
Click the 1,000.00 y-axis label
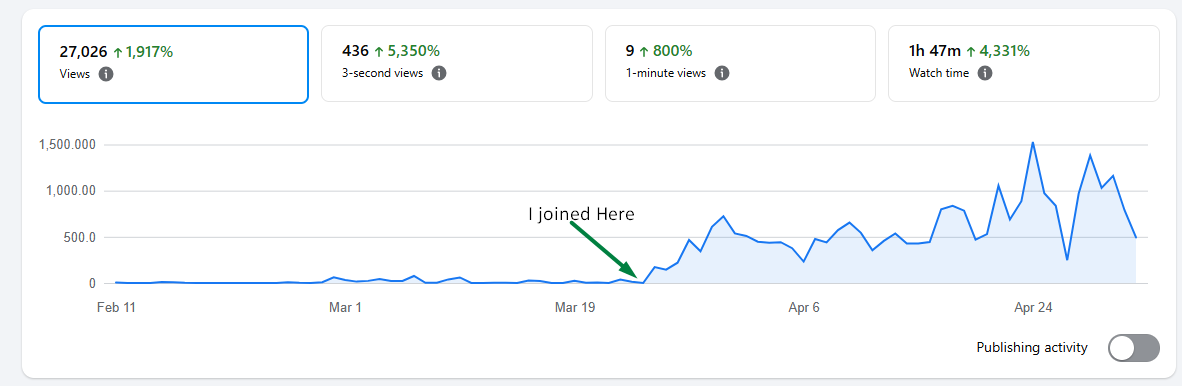coord(72,191)
